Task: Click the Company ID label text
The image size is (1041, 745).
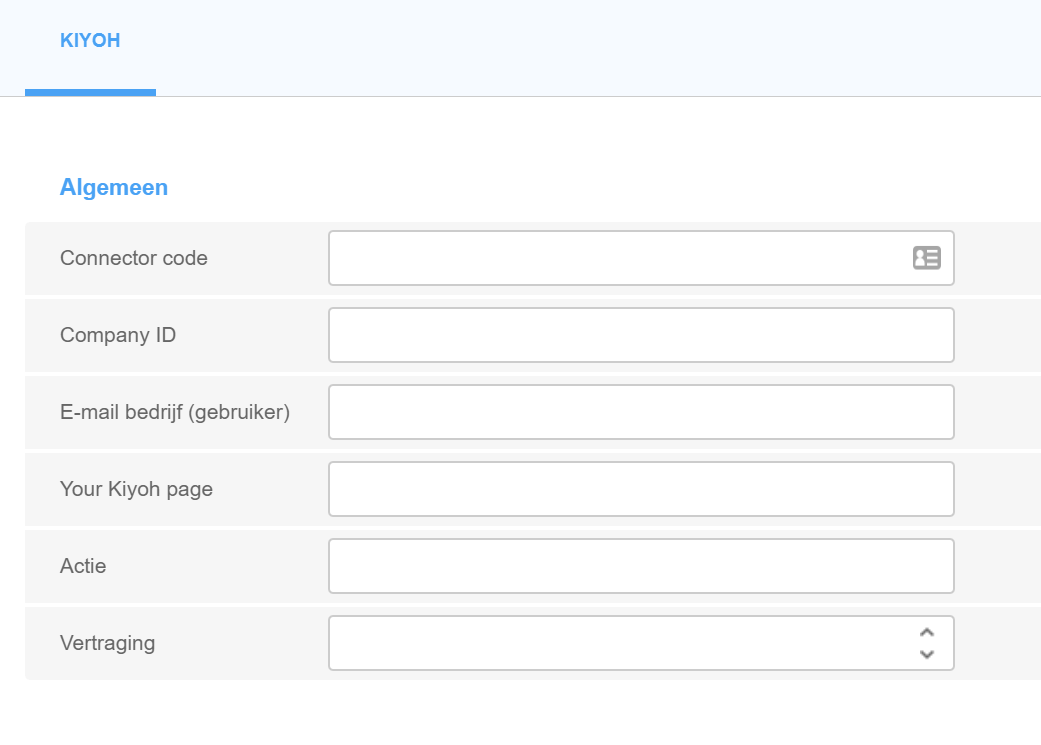Action: tap(118, 335)
